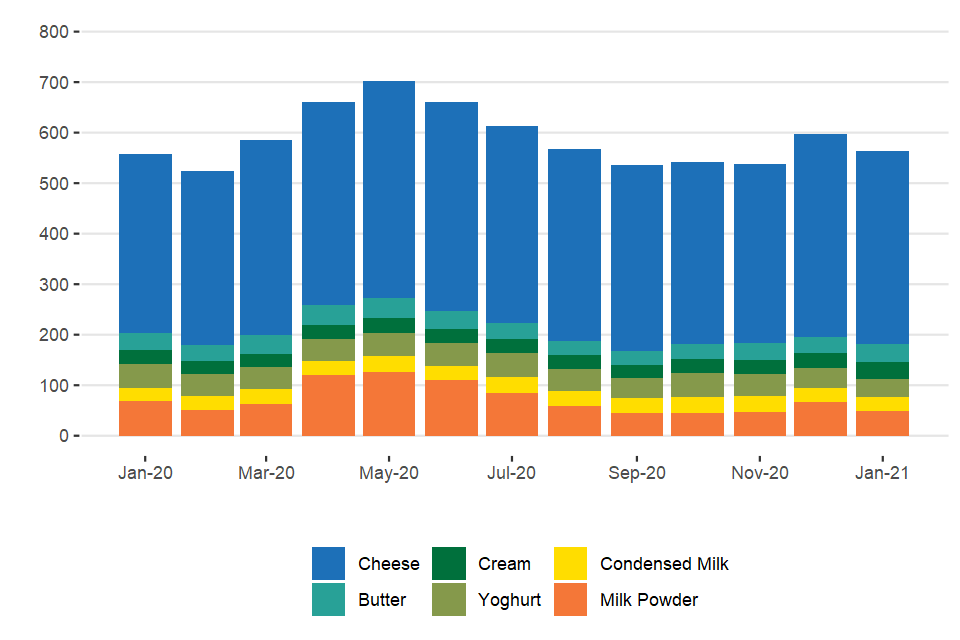Click the 400 y-axis tick label

(54, 234)
